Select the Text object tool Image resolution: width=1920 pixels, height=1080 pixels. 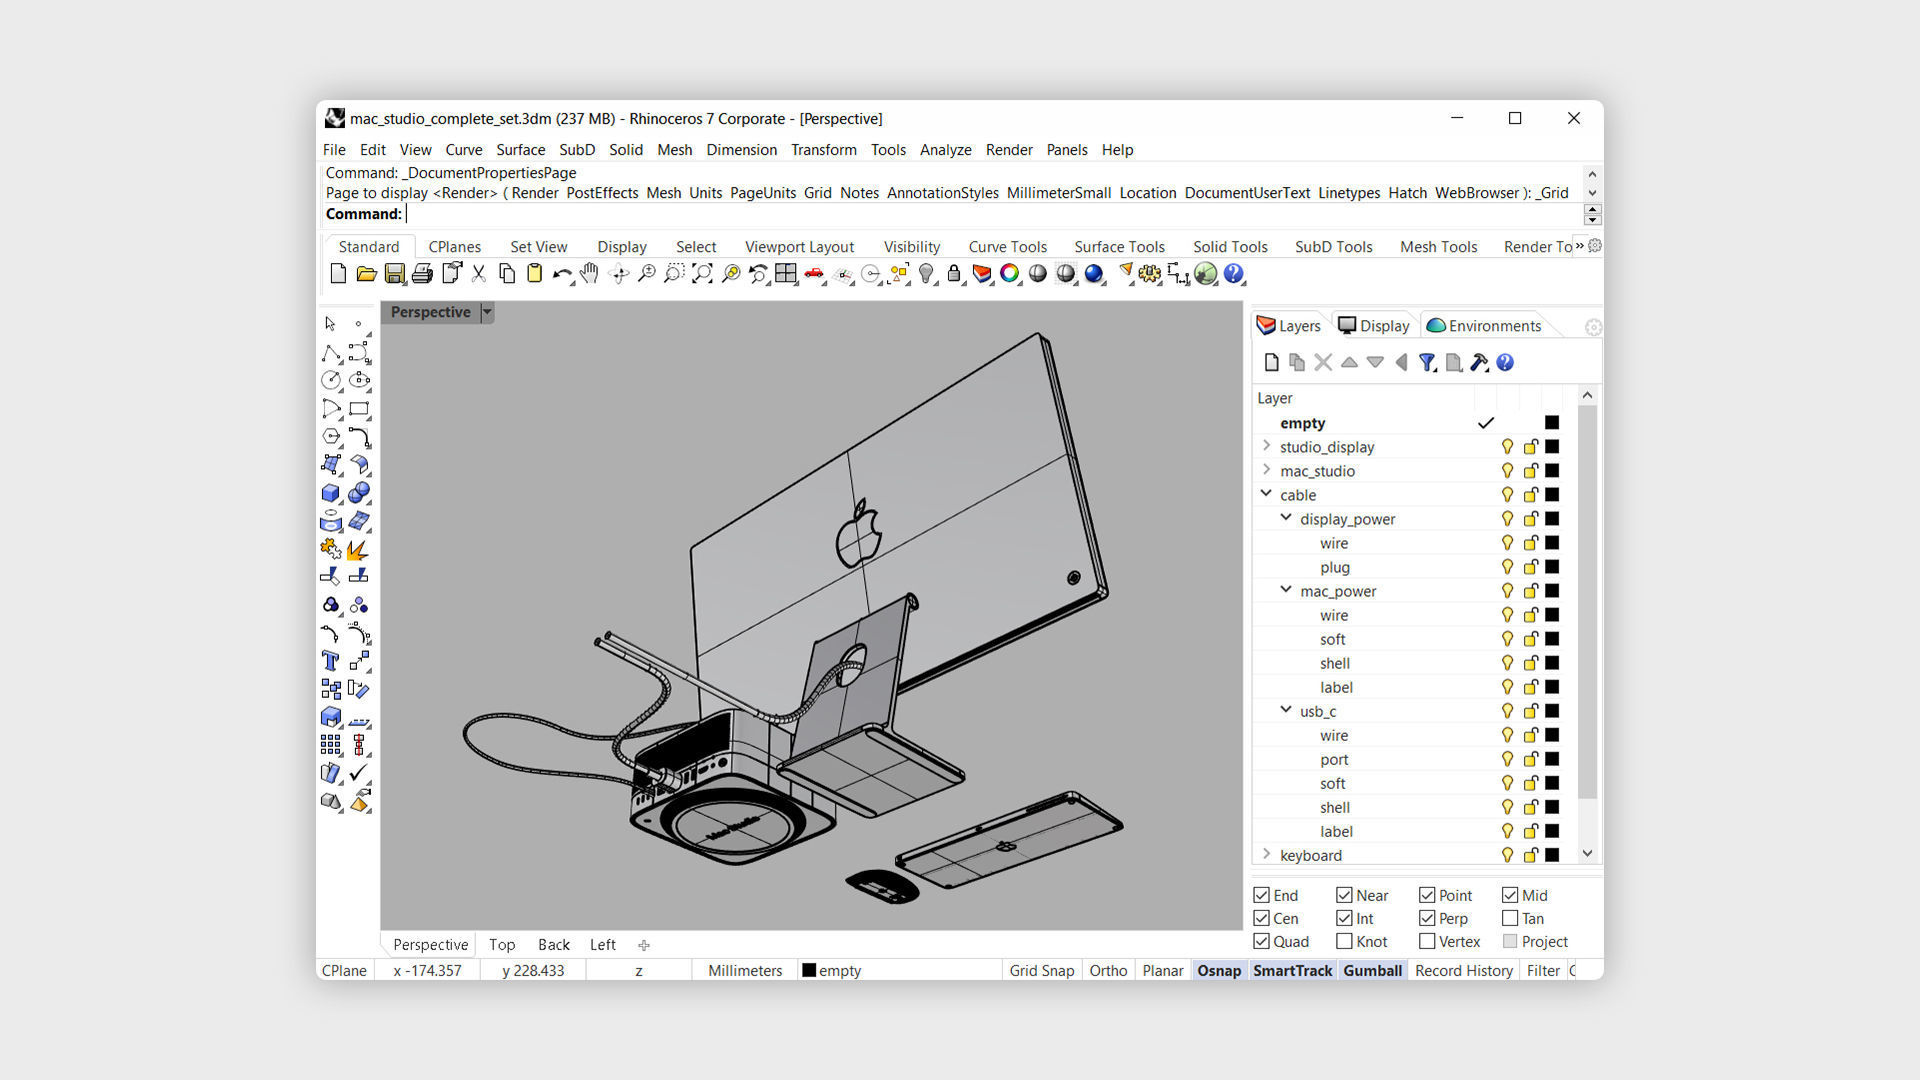point(331,661)
